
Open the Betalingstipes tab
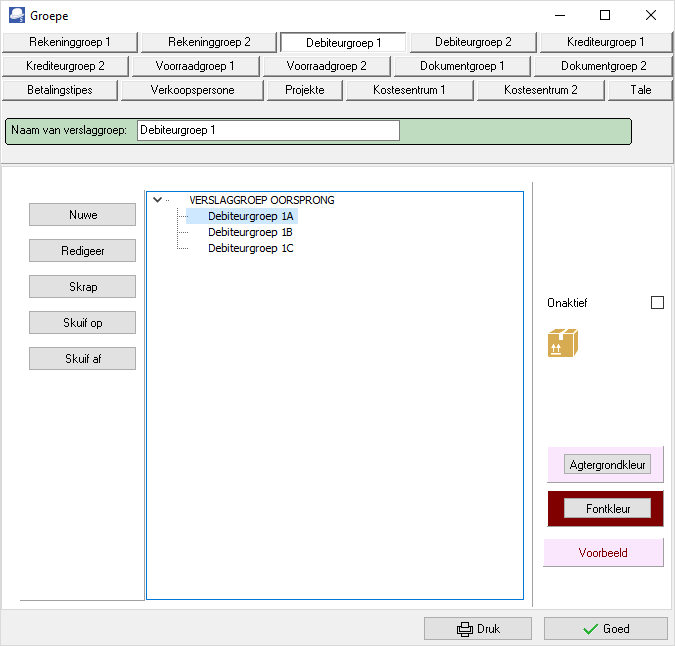(x=60, y=90)
